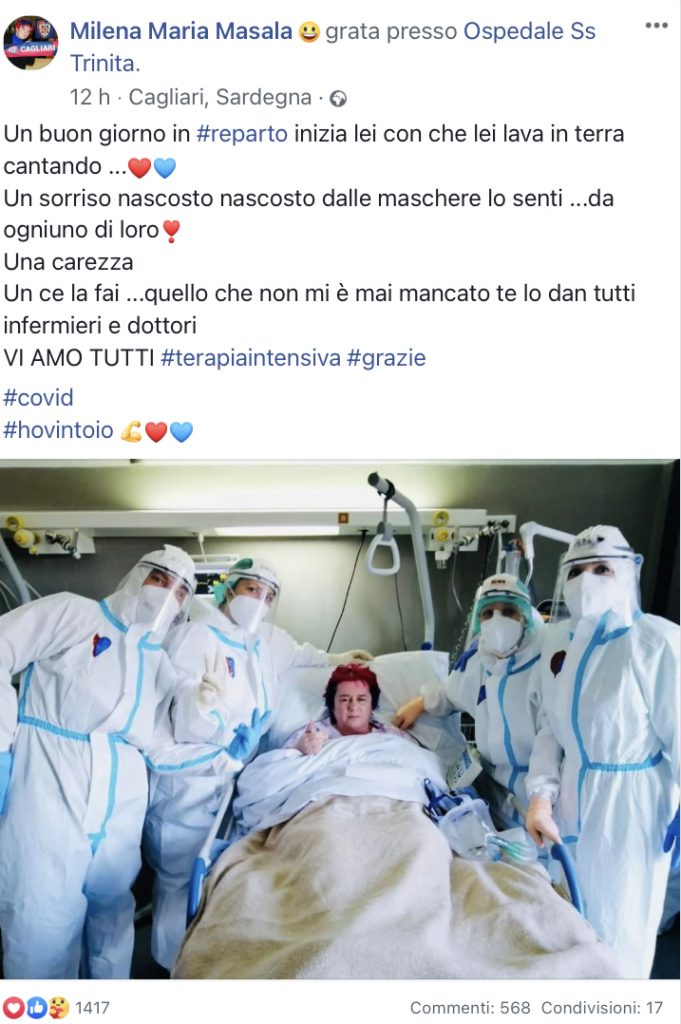Click the poster's profile picture avatar
This screenshot has height=1024, width=681.
pos(31,42)
